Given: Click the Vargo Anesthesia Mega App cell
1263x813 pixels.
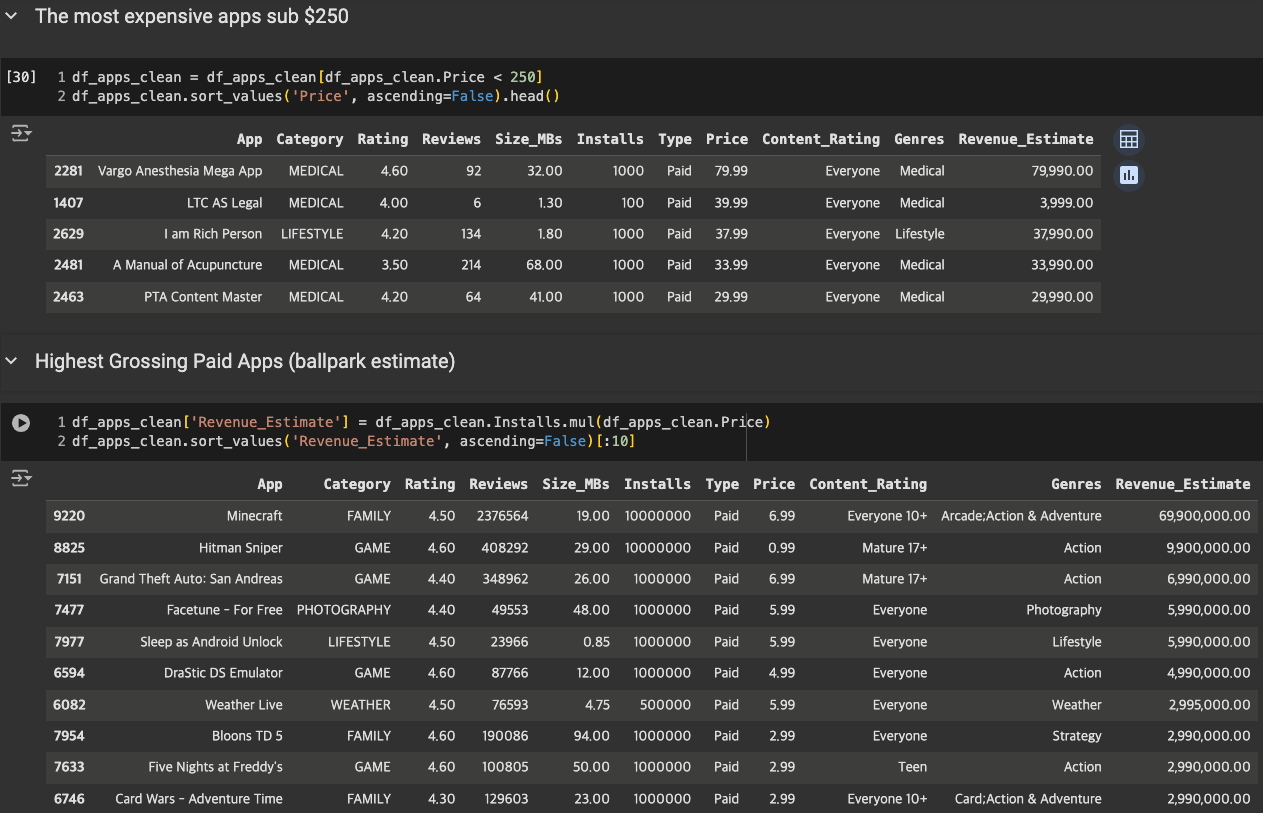Looking at the screenshot, I should pyautogui.click(x=180, y=171).
